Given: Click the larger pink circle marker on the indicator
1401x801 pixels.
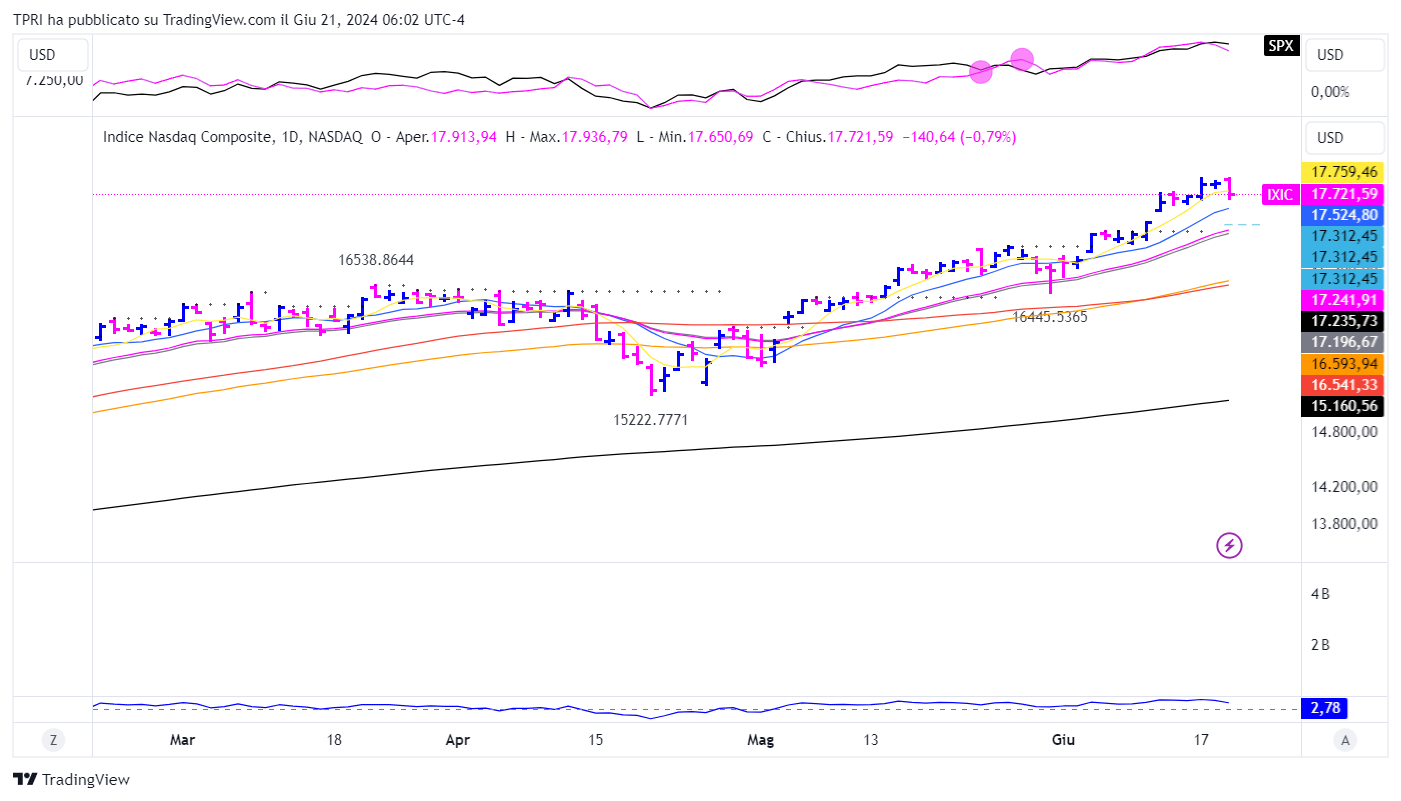Looking at the screenshot, I should 1021,59.
